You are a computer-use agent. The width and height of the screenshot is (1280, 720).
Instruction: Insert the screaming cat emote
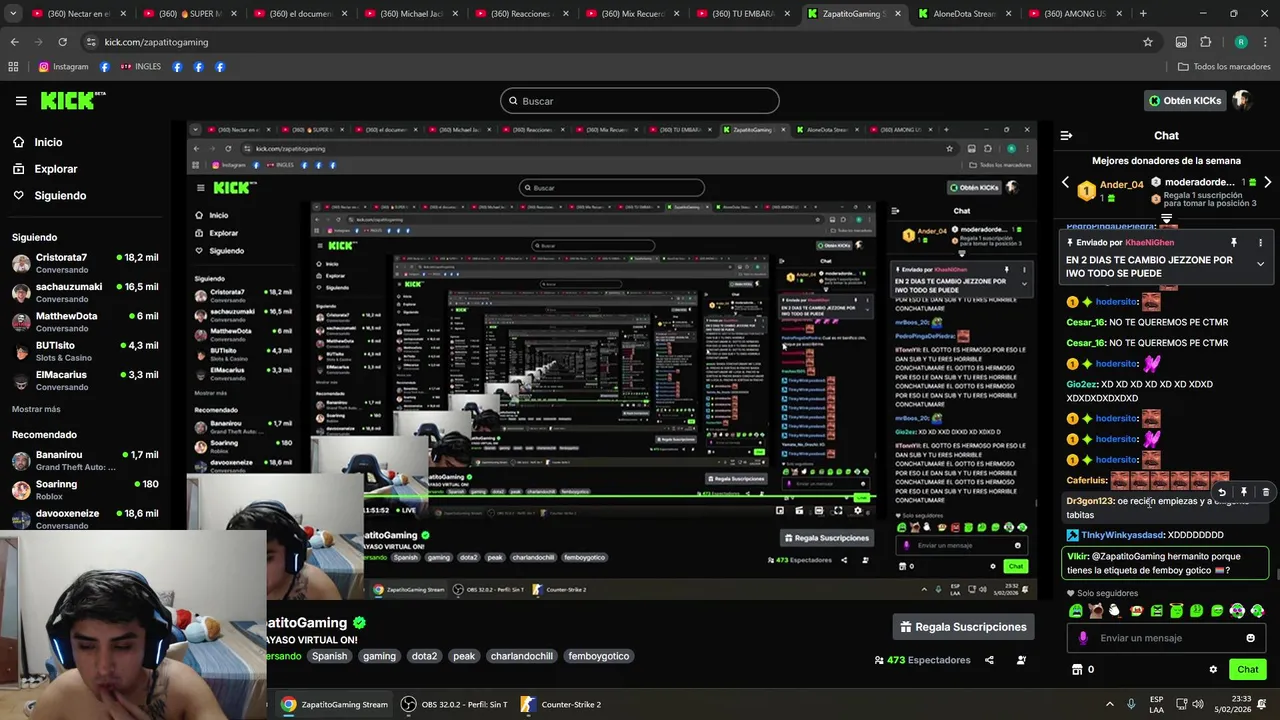pos(1096,611)
